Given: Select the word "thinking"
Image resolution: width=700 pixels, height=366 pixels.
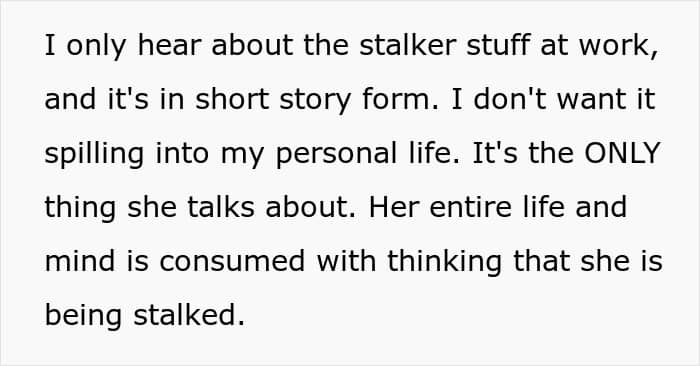Looking at the screenshot, I should pos(444,263).
